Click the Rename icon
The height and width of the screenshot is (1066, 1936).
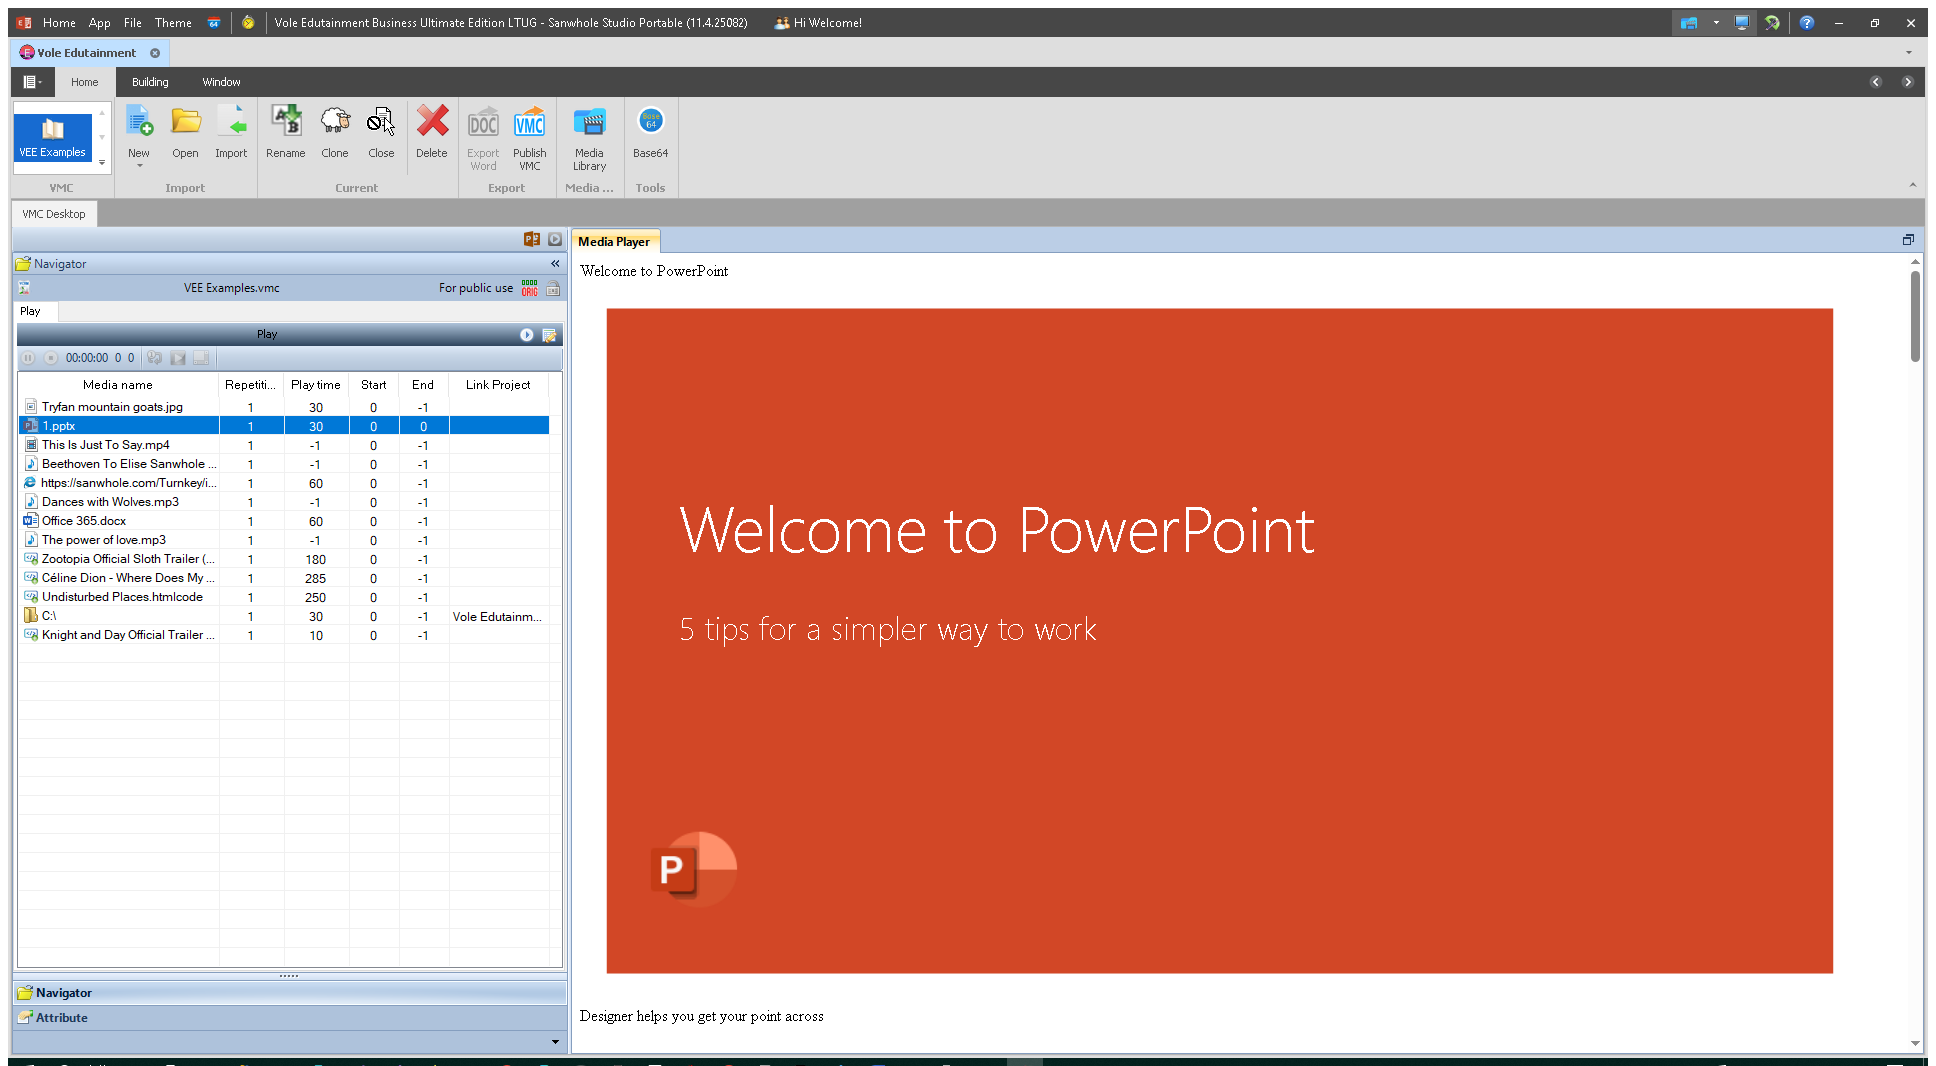286,122
